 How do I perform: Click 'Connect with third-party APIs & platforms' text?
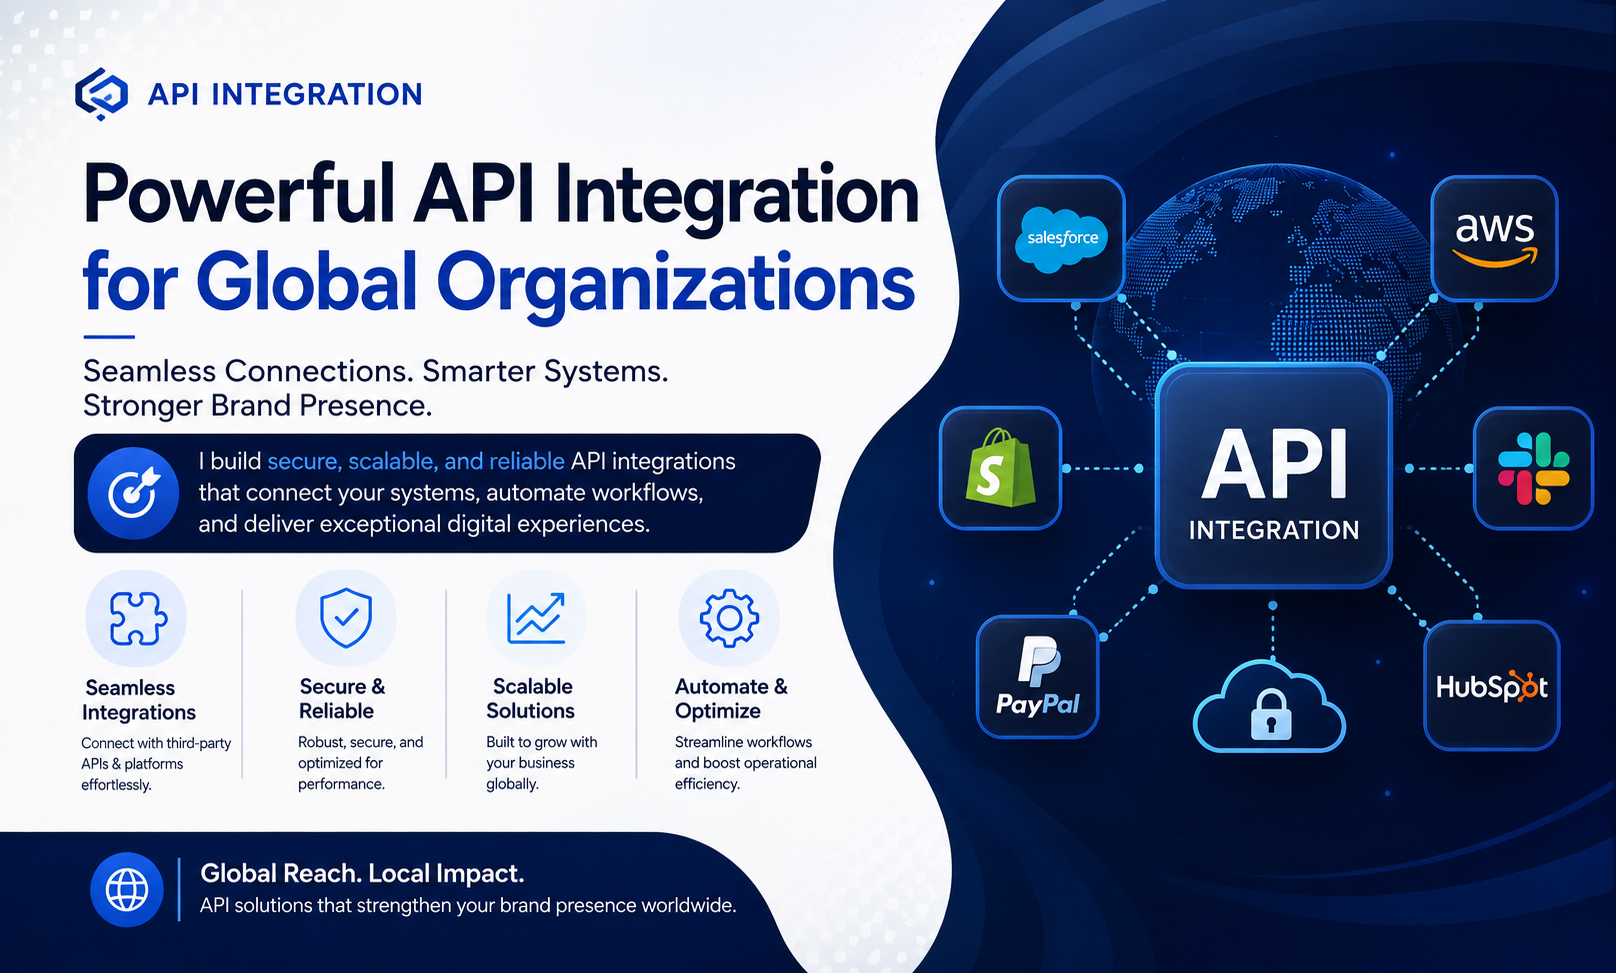pos(156,753)
